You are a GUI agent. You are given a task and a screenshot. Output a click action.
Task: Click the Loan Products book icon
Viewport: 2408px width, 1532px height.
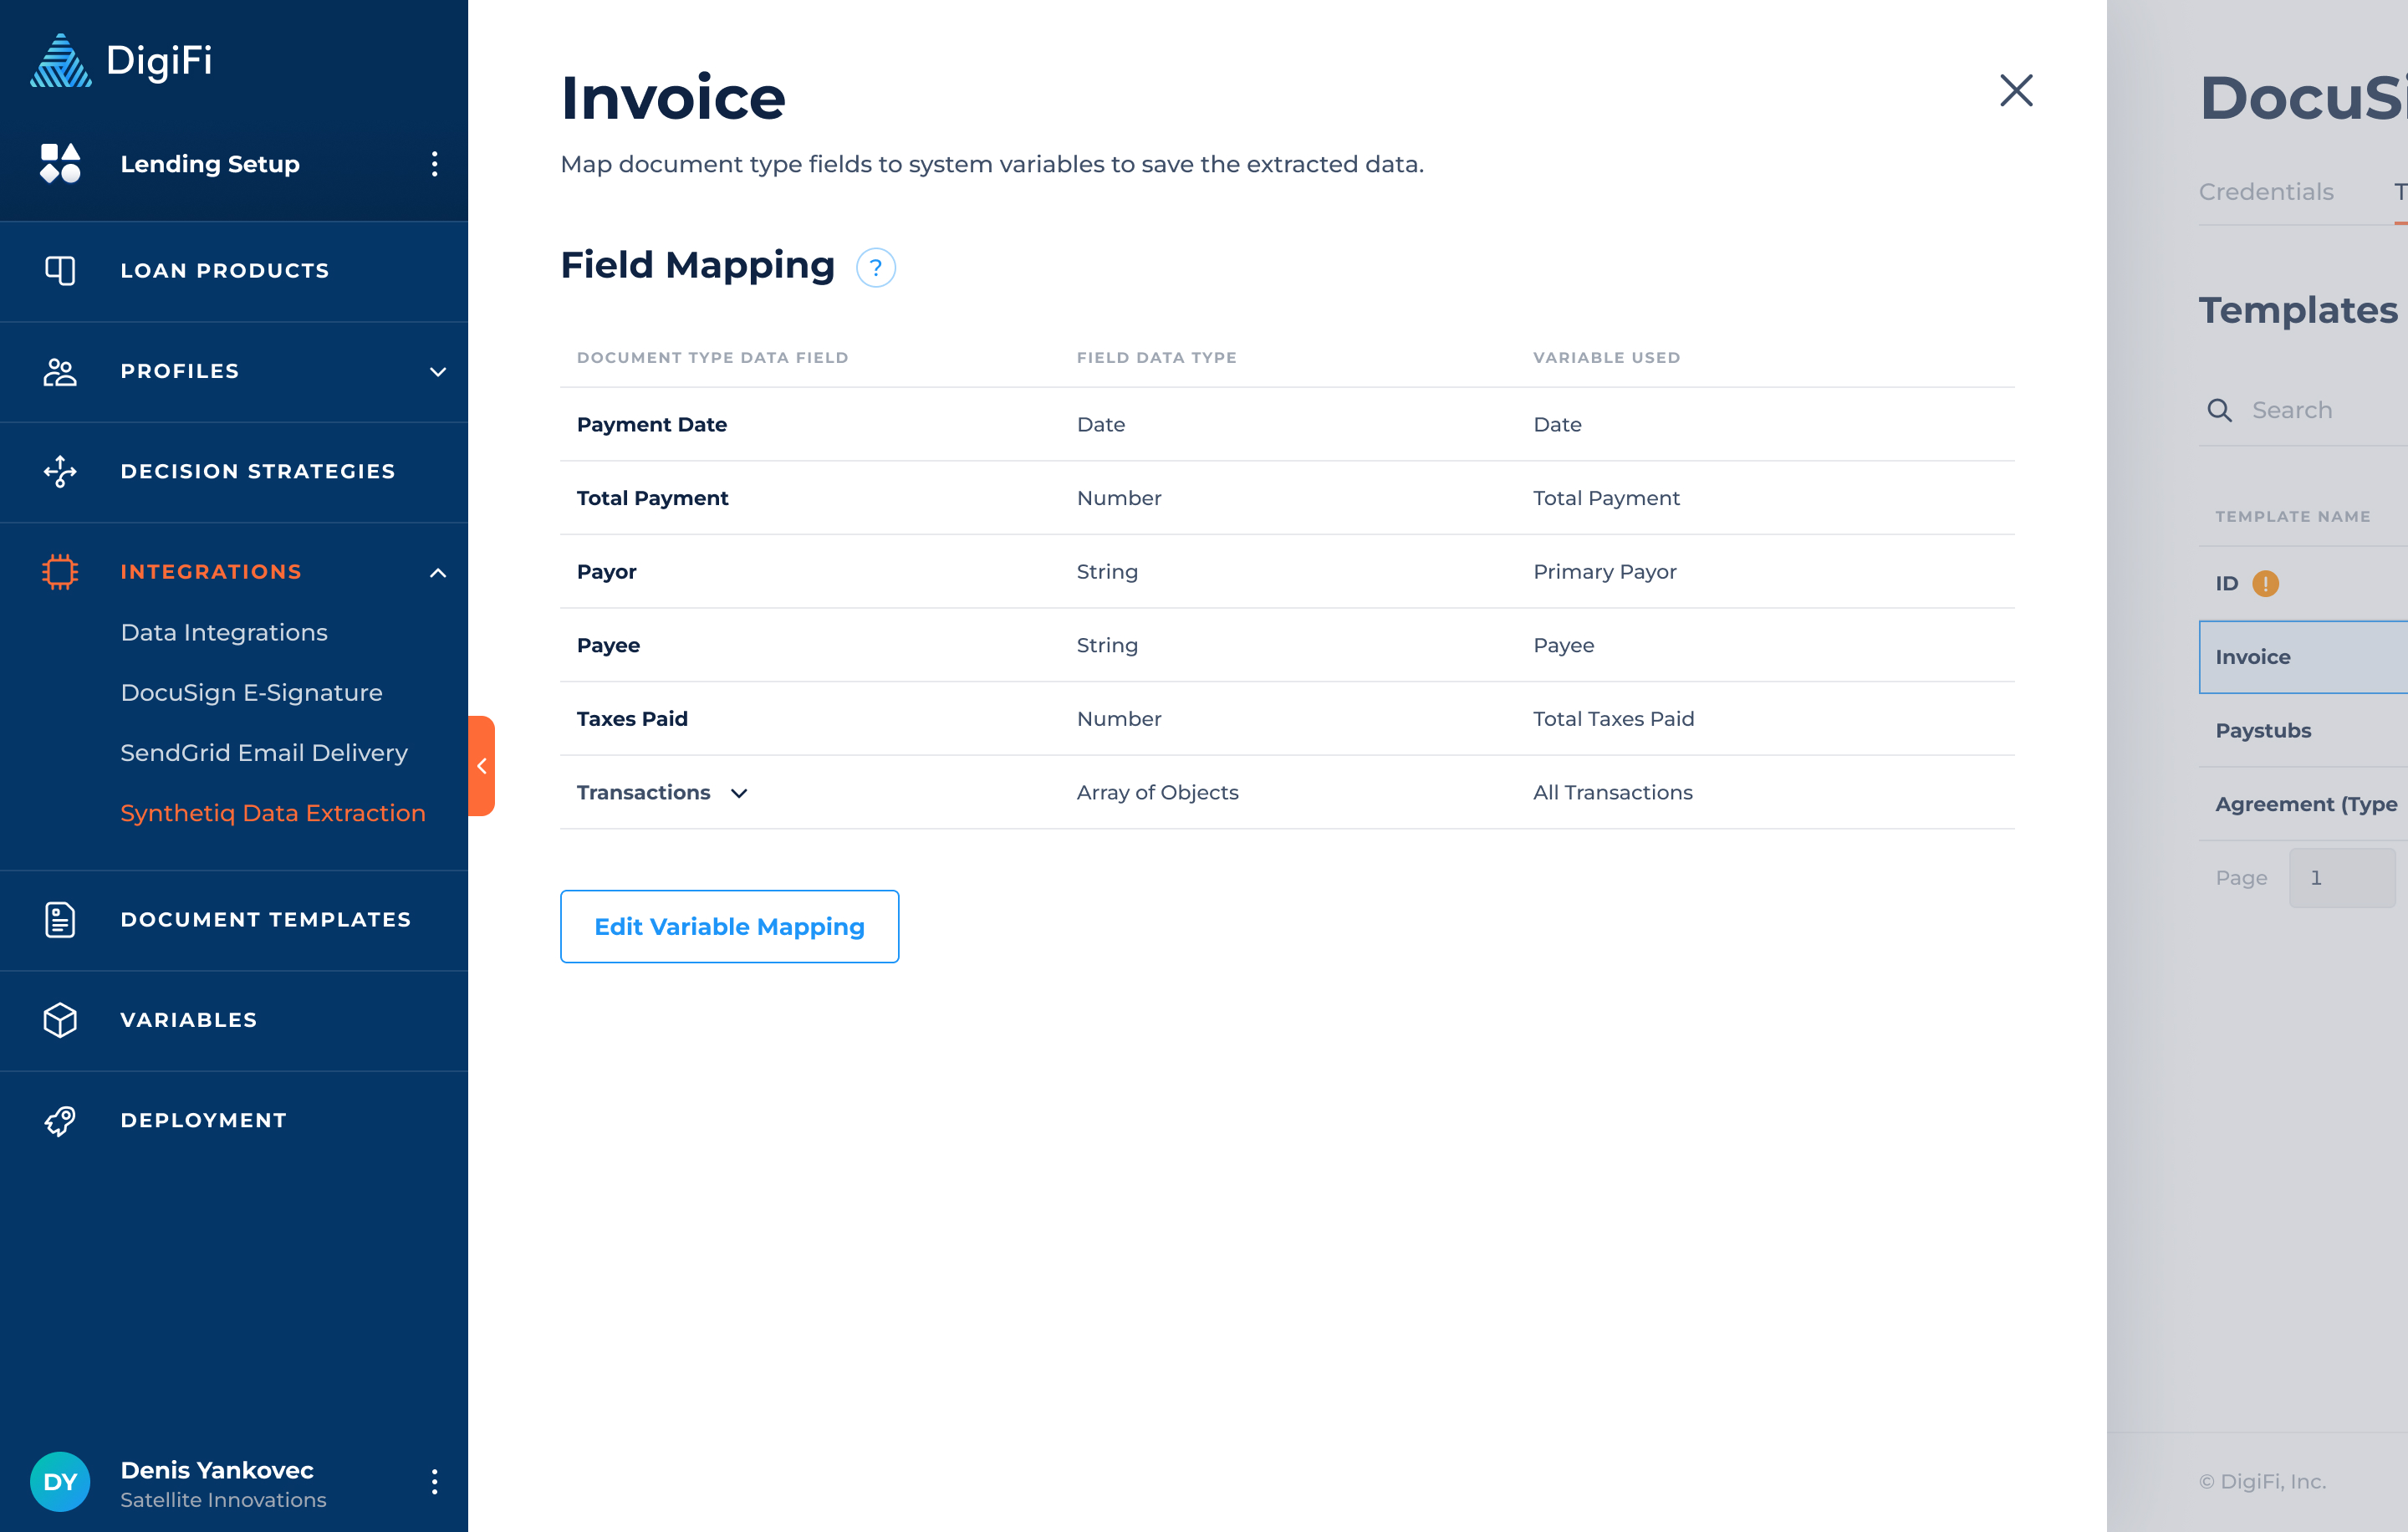click(60, 271)
